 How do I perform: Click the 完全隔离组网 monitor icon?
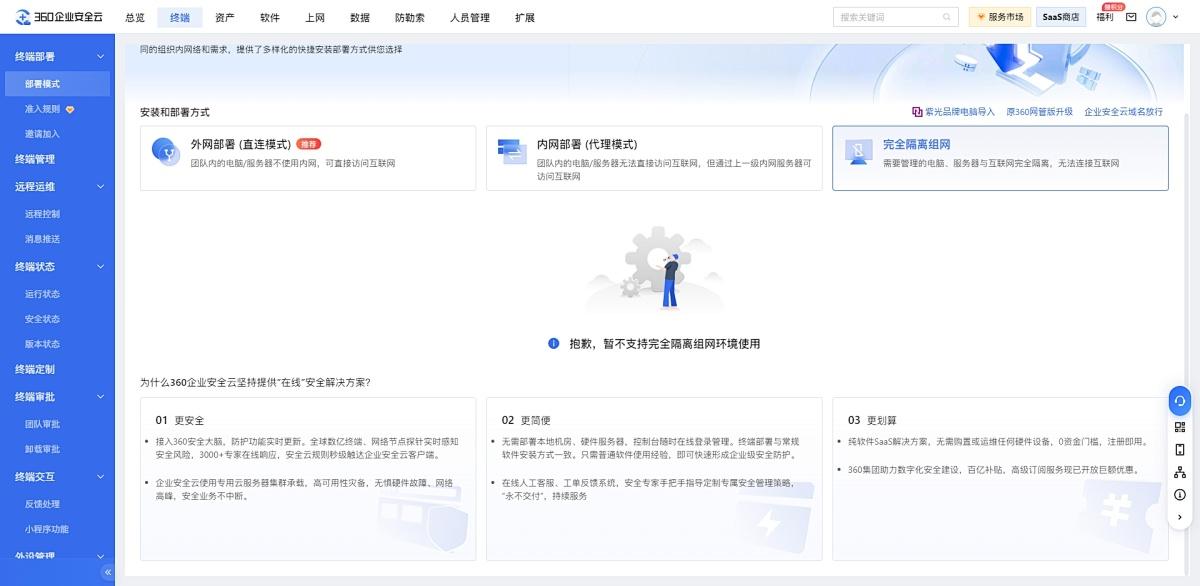(x=858, y=151)
